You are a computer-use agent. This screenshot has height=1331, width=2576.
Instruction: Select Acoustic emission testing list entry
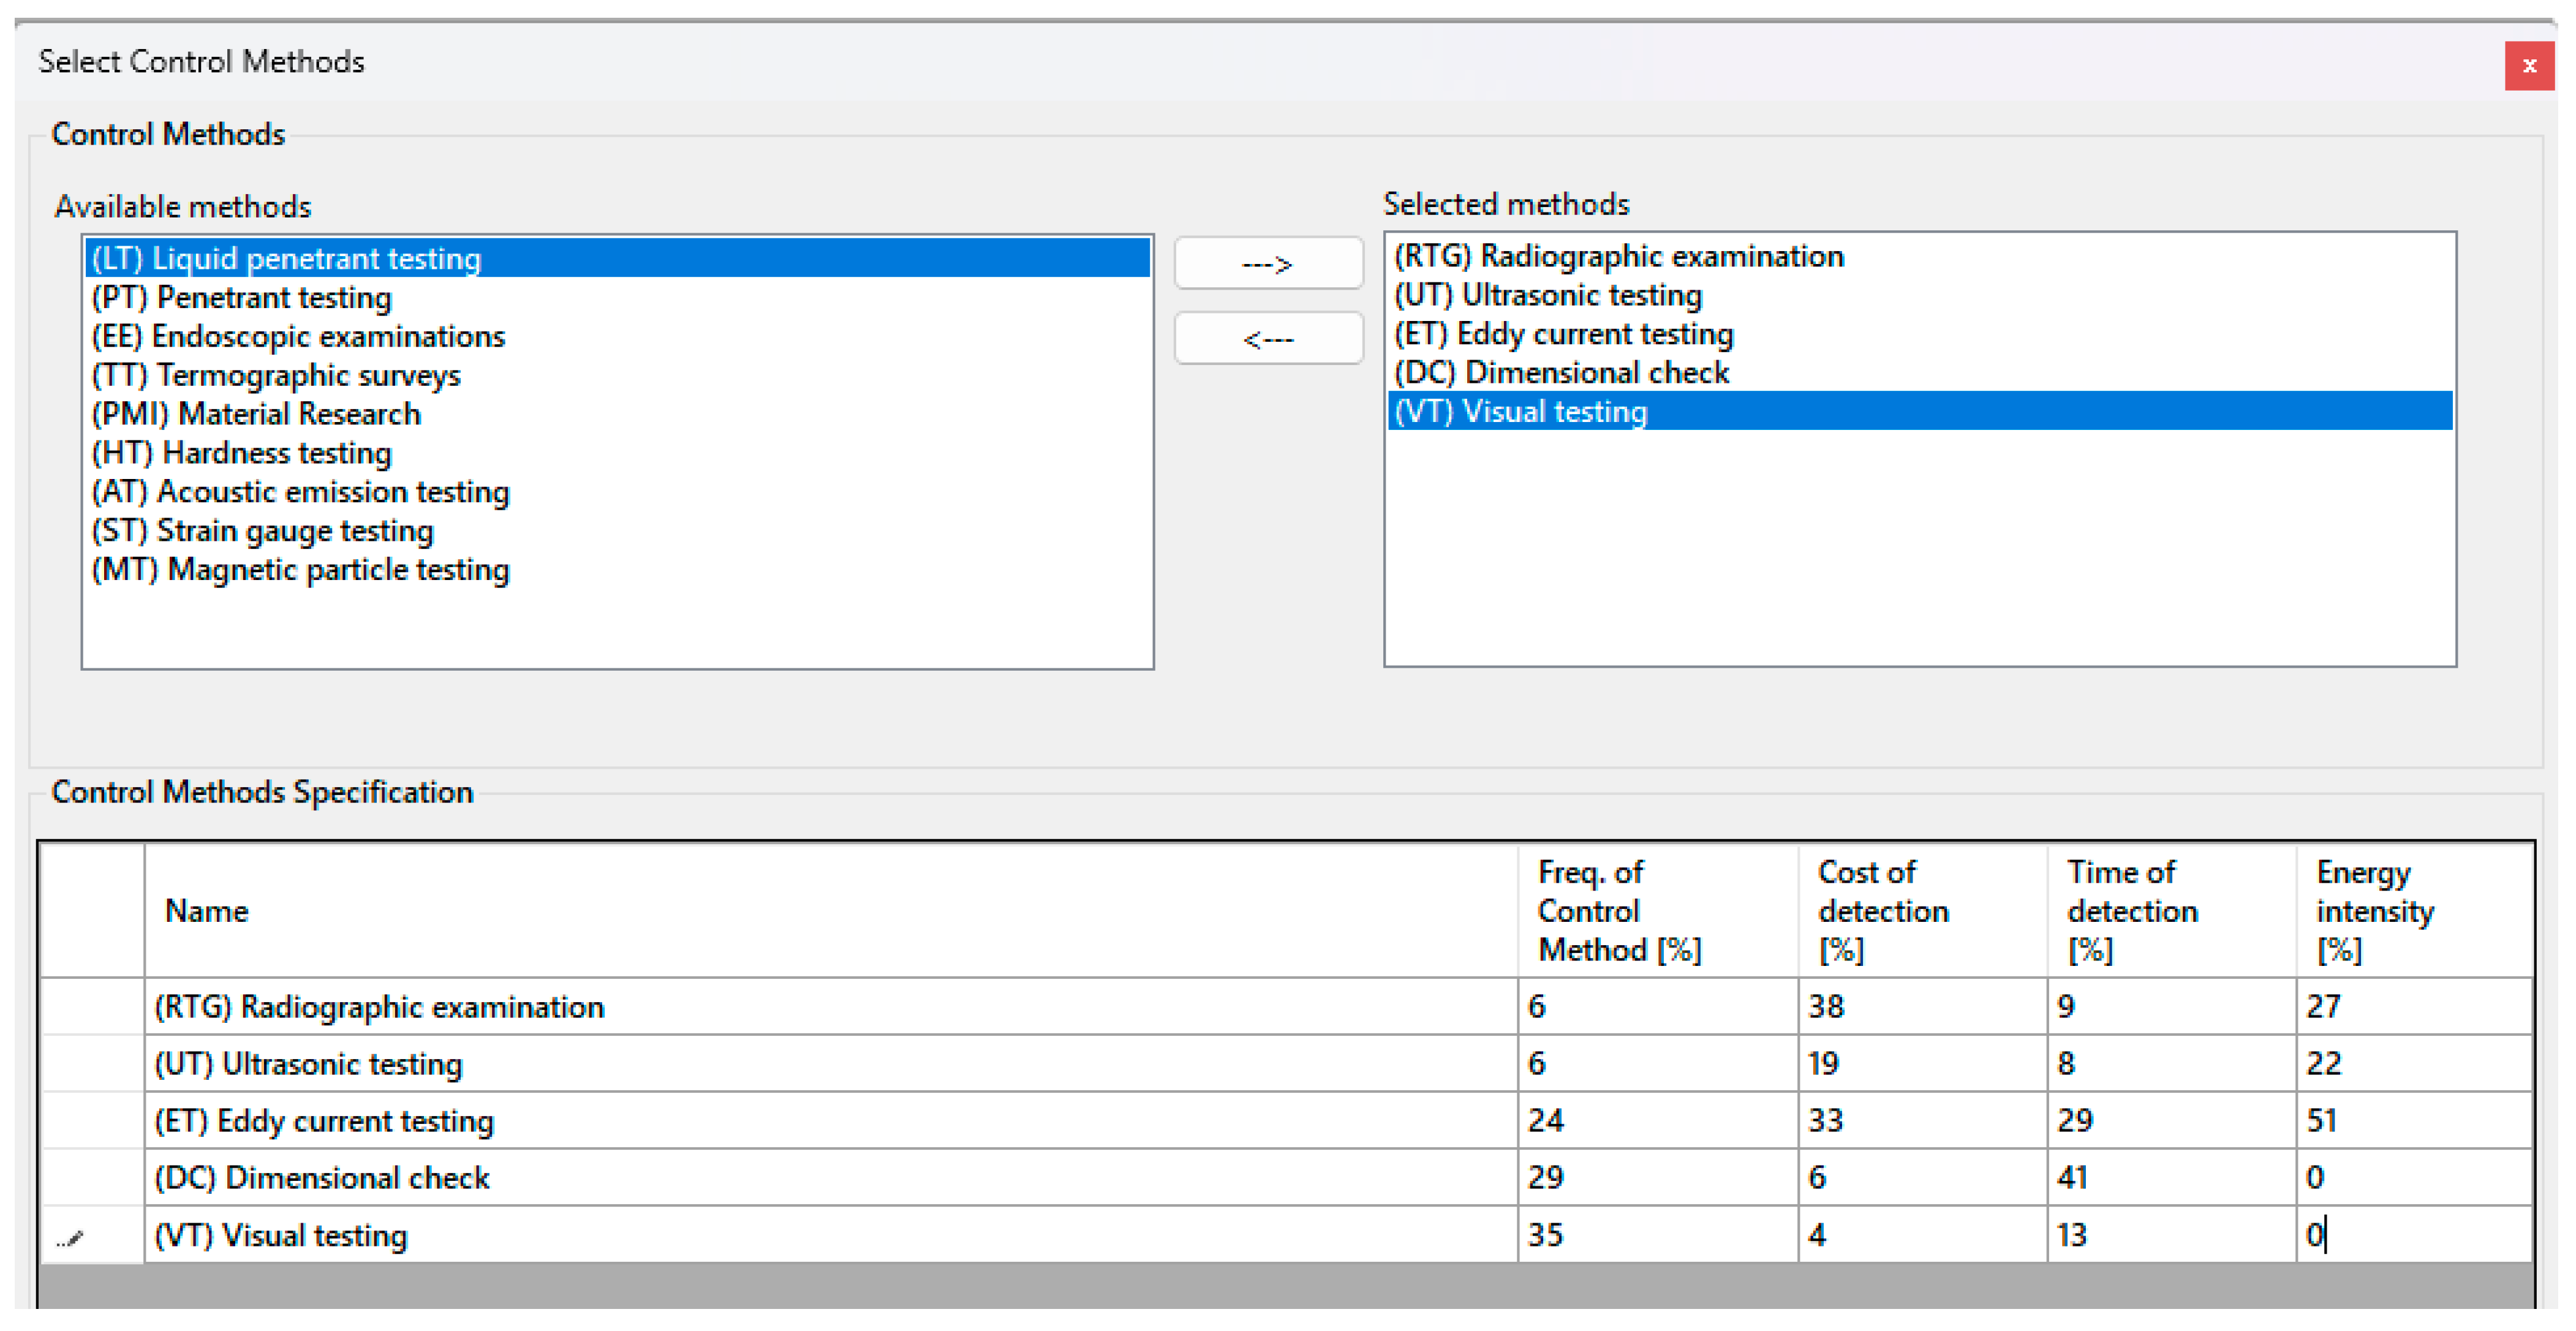pos(300,492)
